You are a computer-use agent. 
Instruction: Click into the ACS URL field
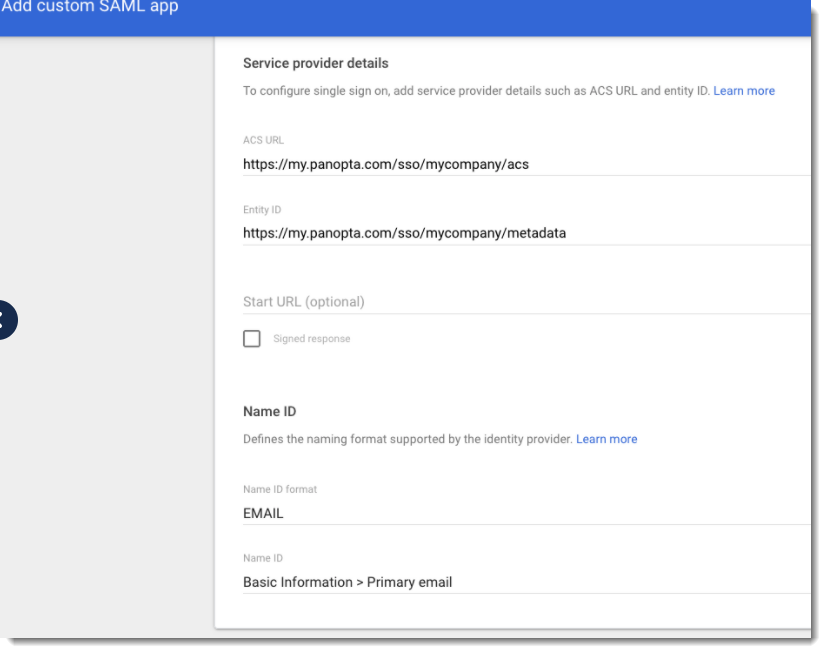525,164
